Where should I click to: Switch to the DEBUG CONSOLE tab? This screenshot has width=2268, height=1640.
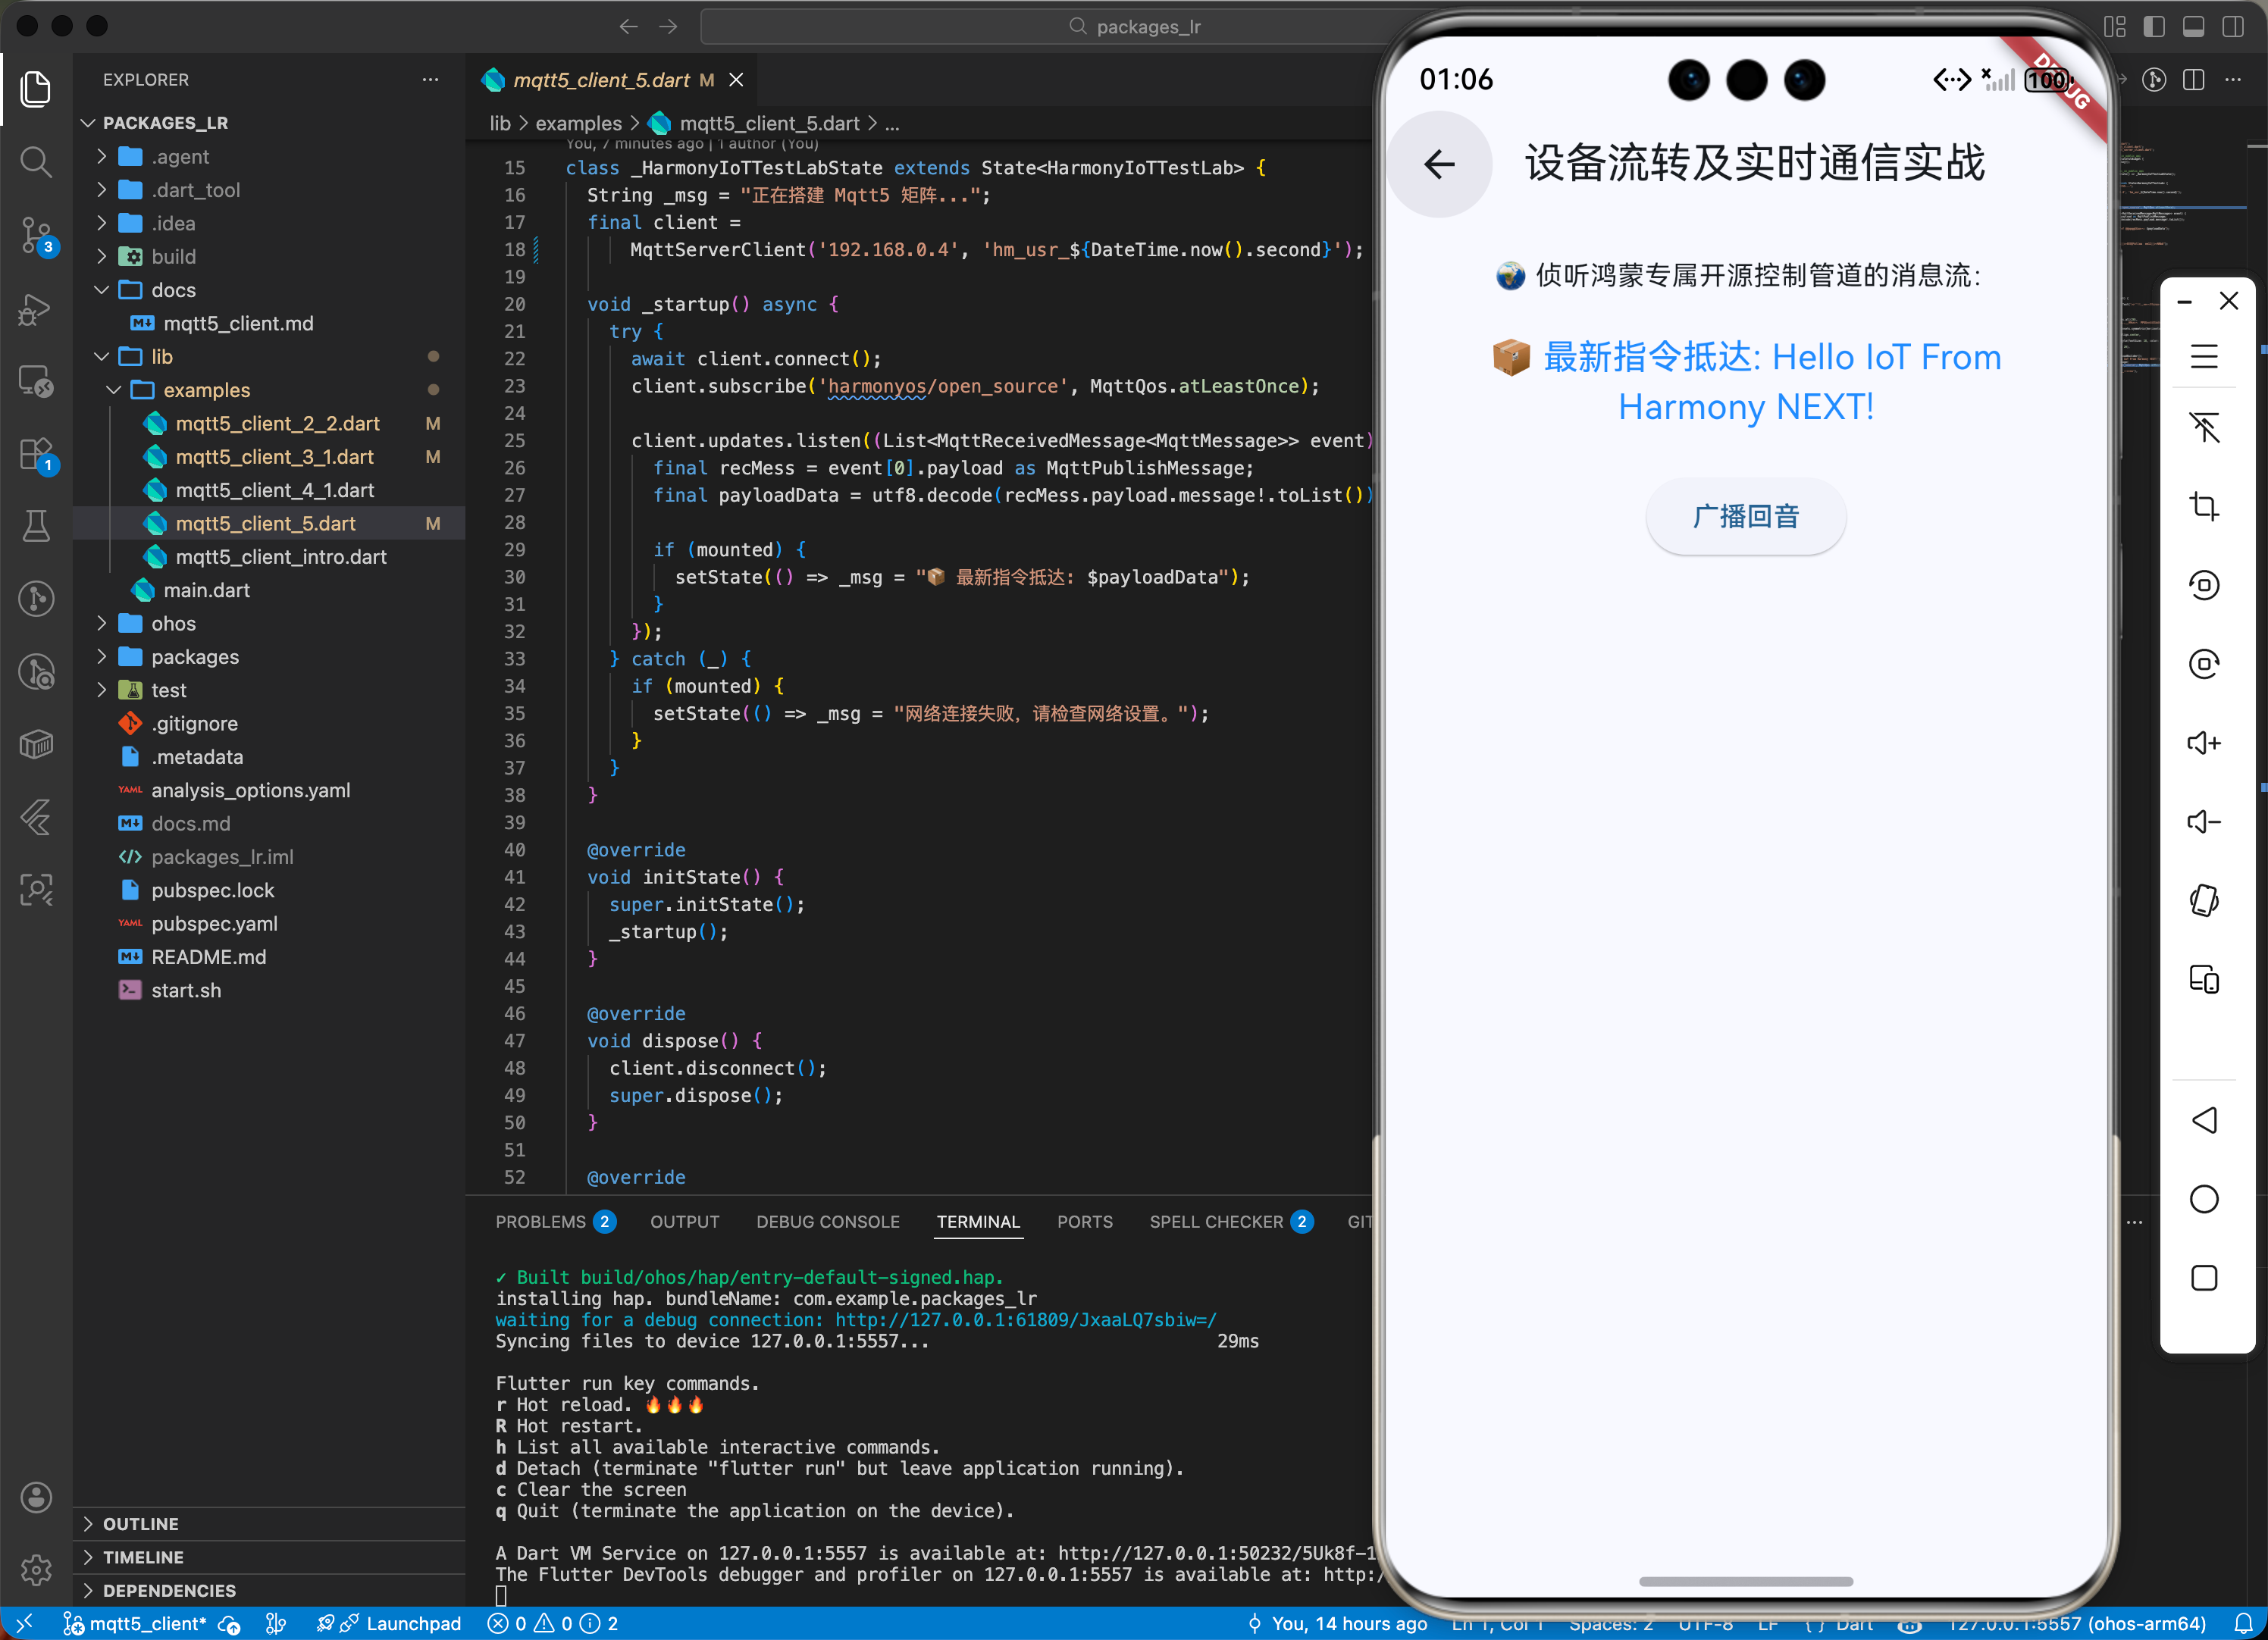pyautogui.click(x=827, y=1222)
